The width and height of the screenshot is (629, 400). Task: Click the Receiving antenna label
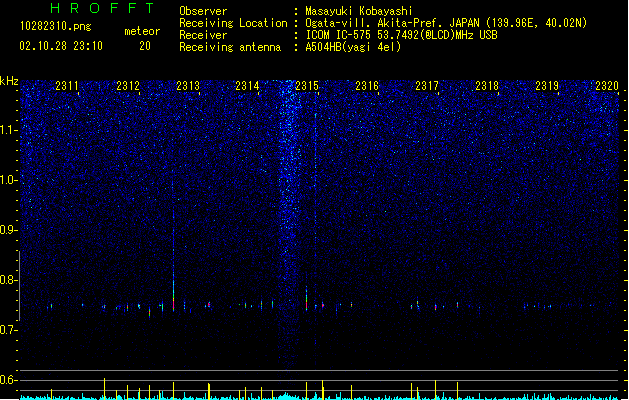(230, 47)
